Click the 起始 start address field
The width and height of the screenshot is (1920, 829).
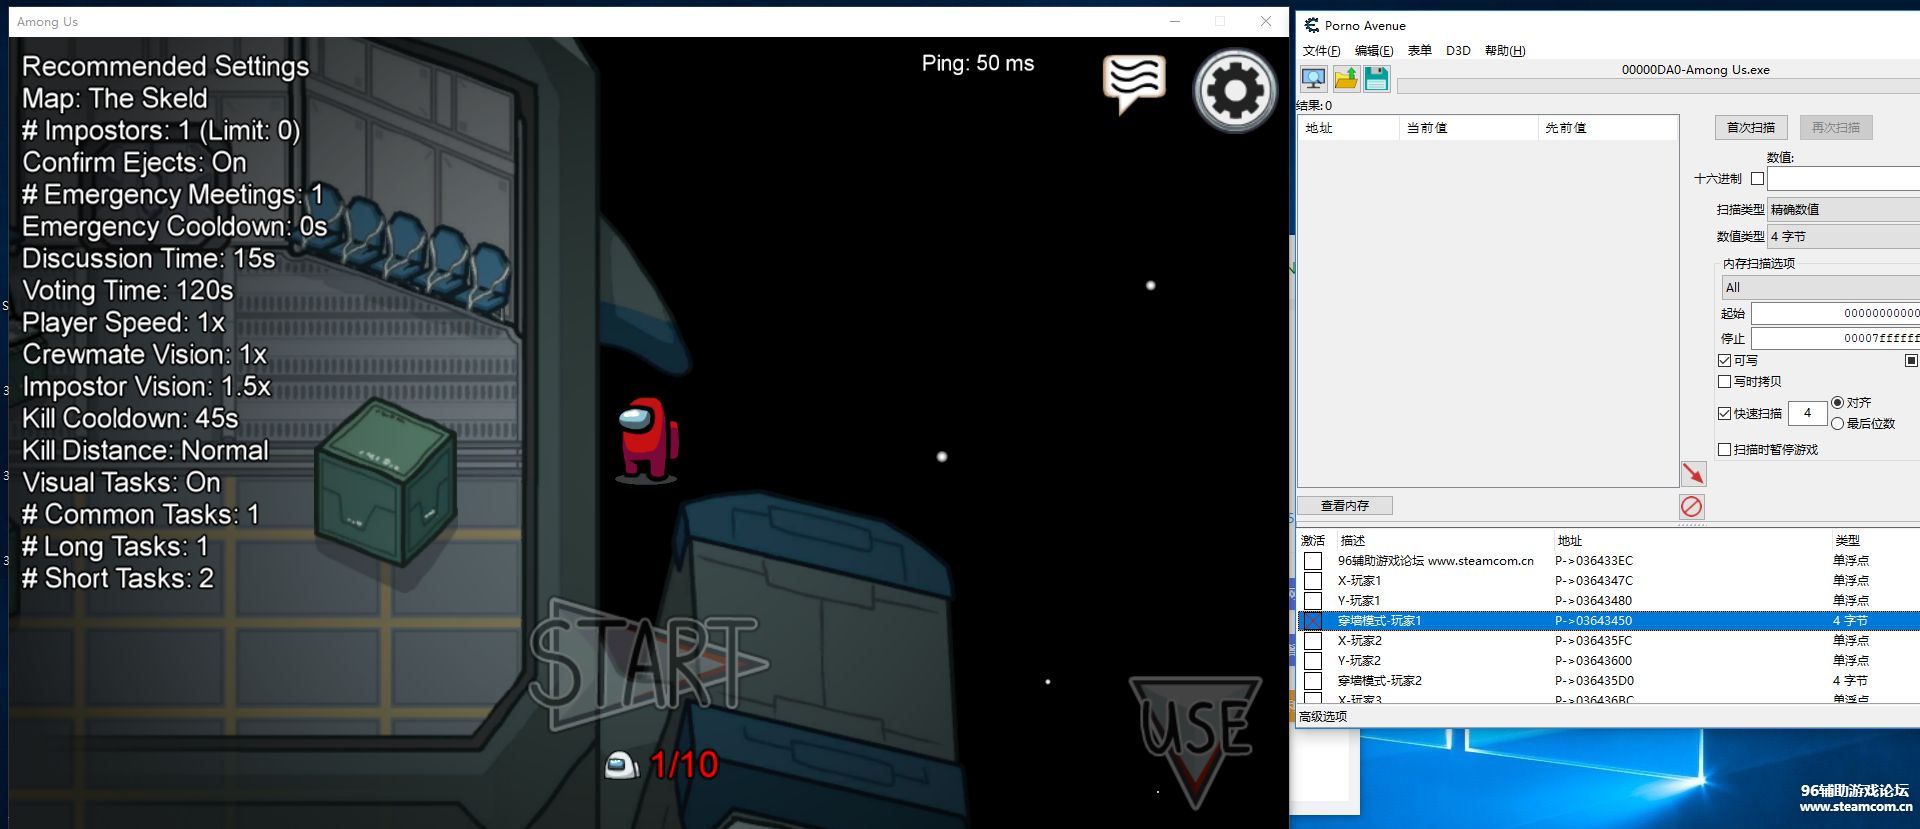click(x=1836, y=314)
